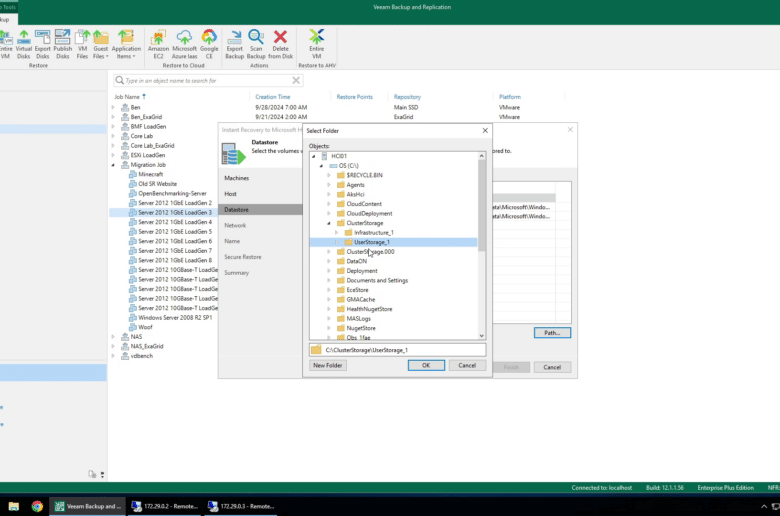
Task: Select the Agents folder
Action: [355, 185]
